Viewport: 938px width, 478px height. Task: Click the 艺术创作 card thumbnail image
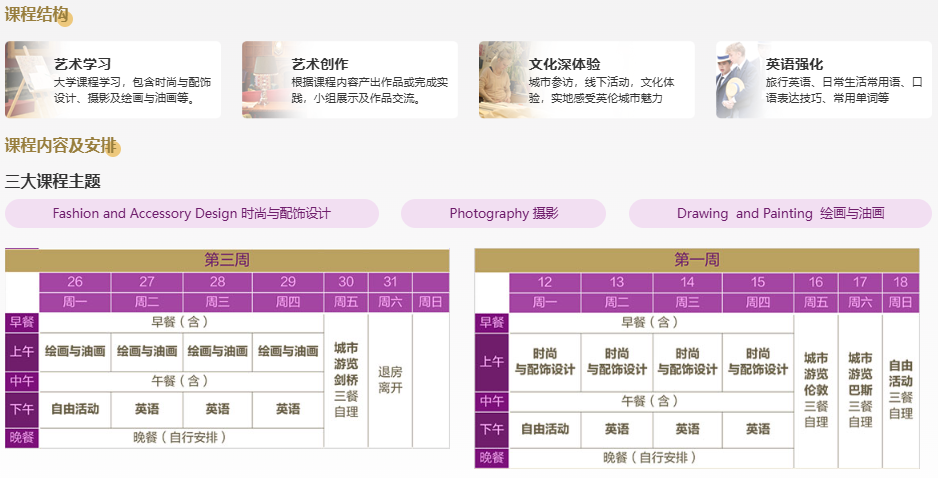pyautogui.click(x=265, y=80)
